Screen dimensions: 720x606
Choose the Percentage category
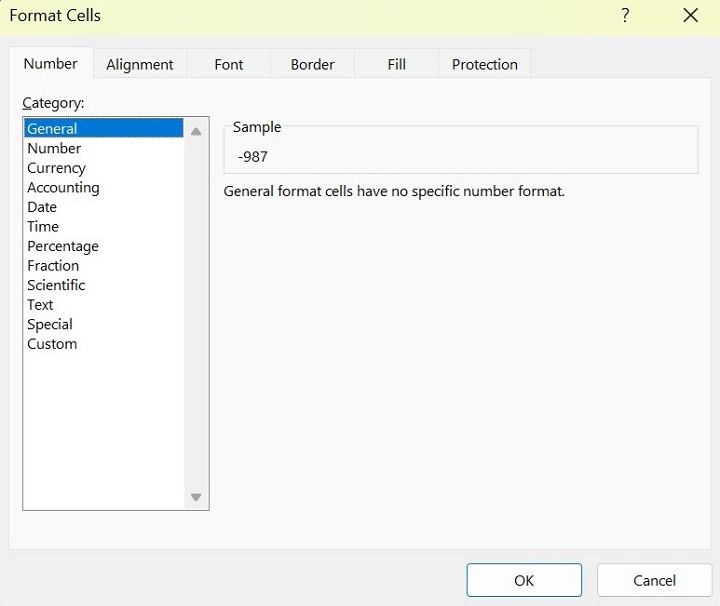[63, 246]
